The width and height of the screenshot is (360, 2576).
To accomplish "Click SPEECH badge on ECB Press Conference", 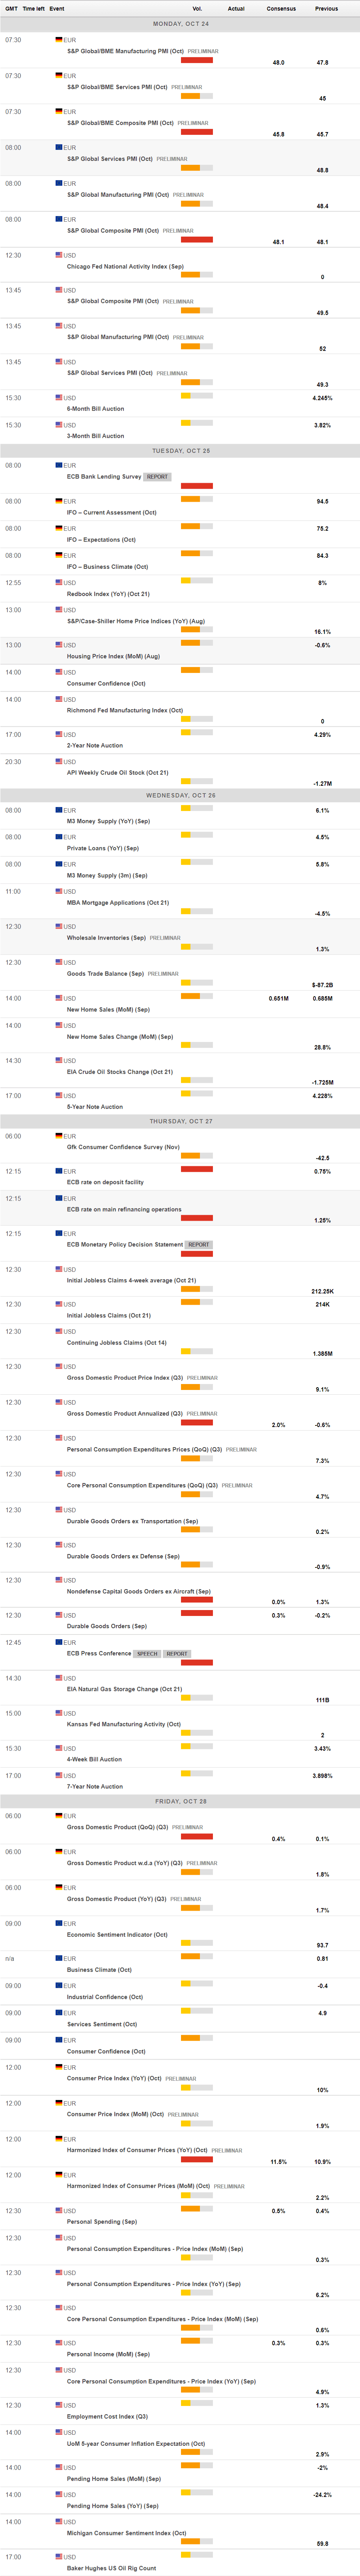I will coord(147,1654).
